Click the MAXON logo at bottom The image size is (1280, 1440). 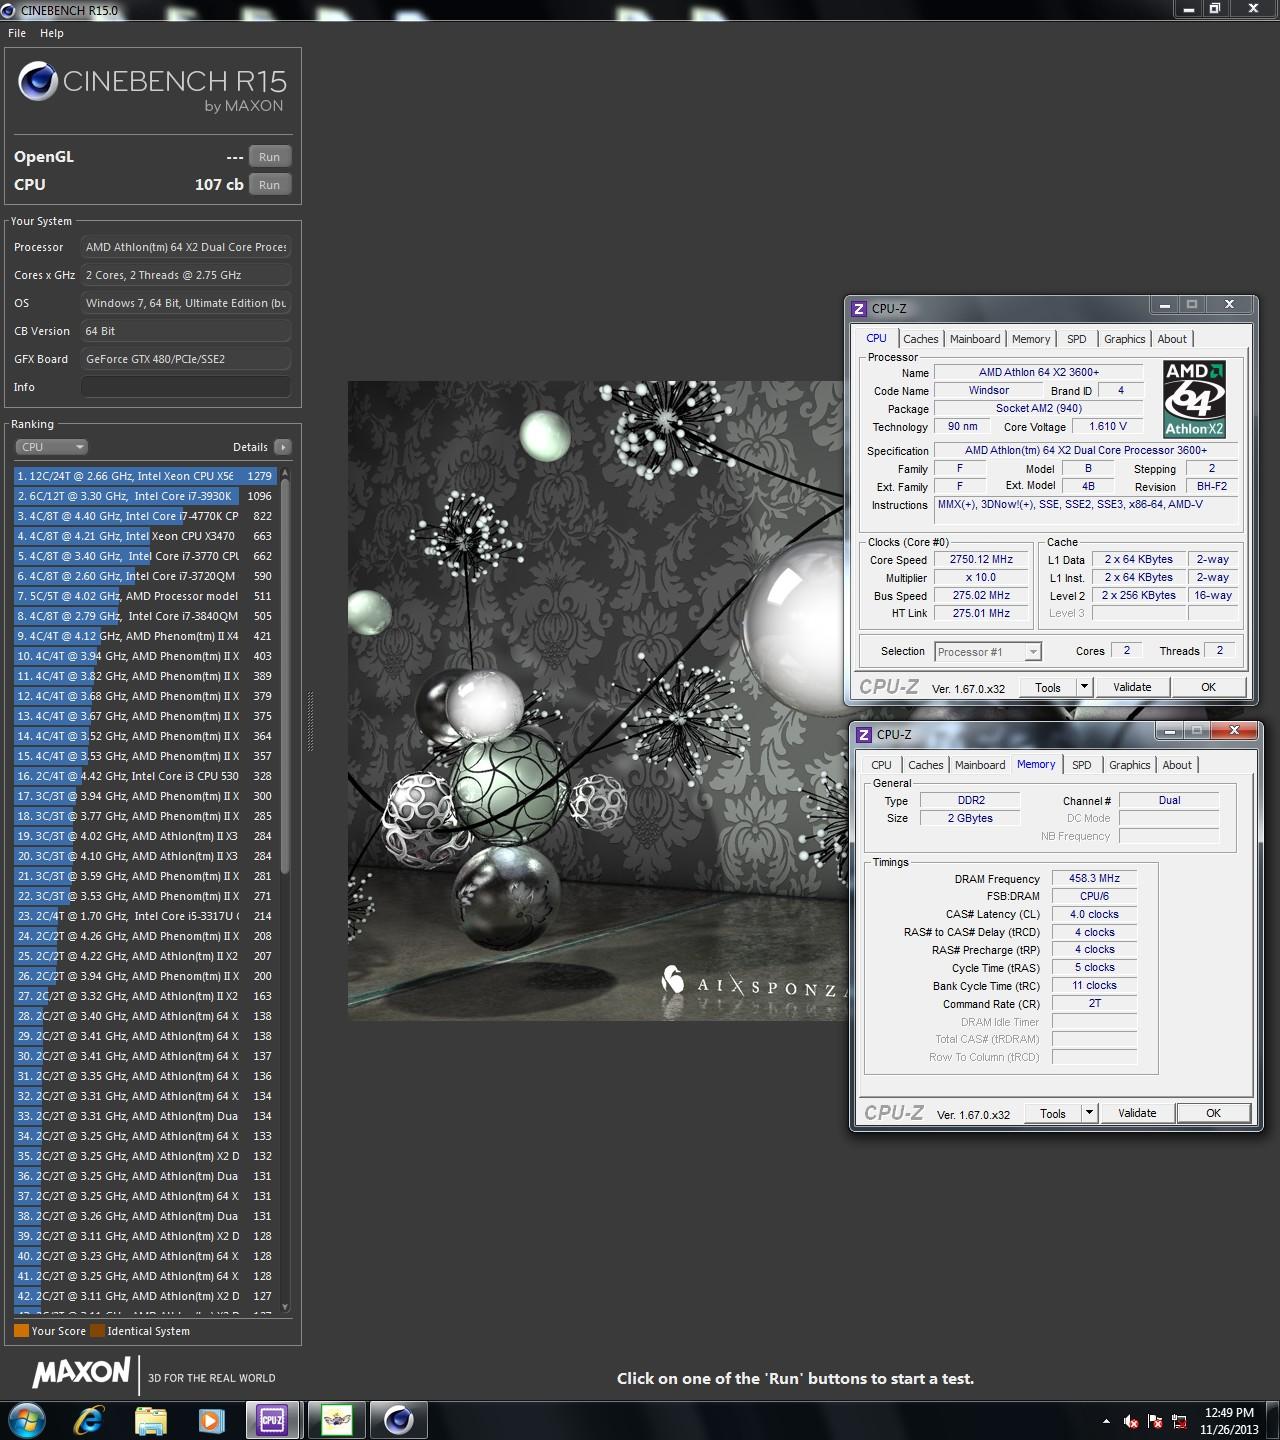81,1373
